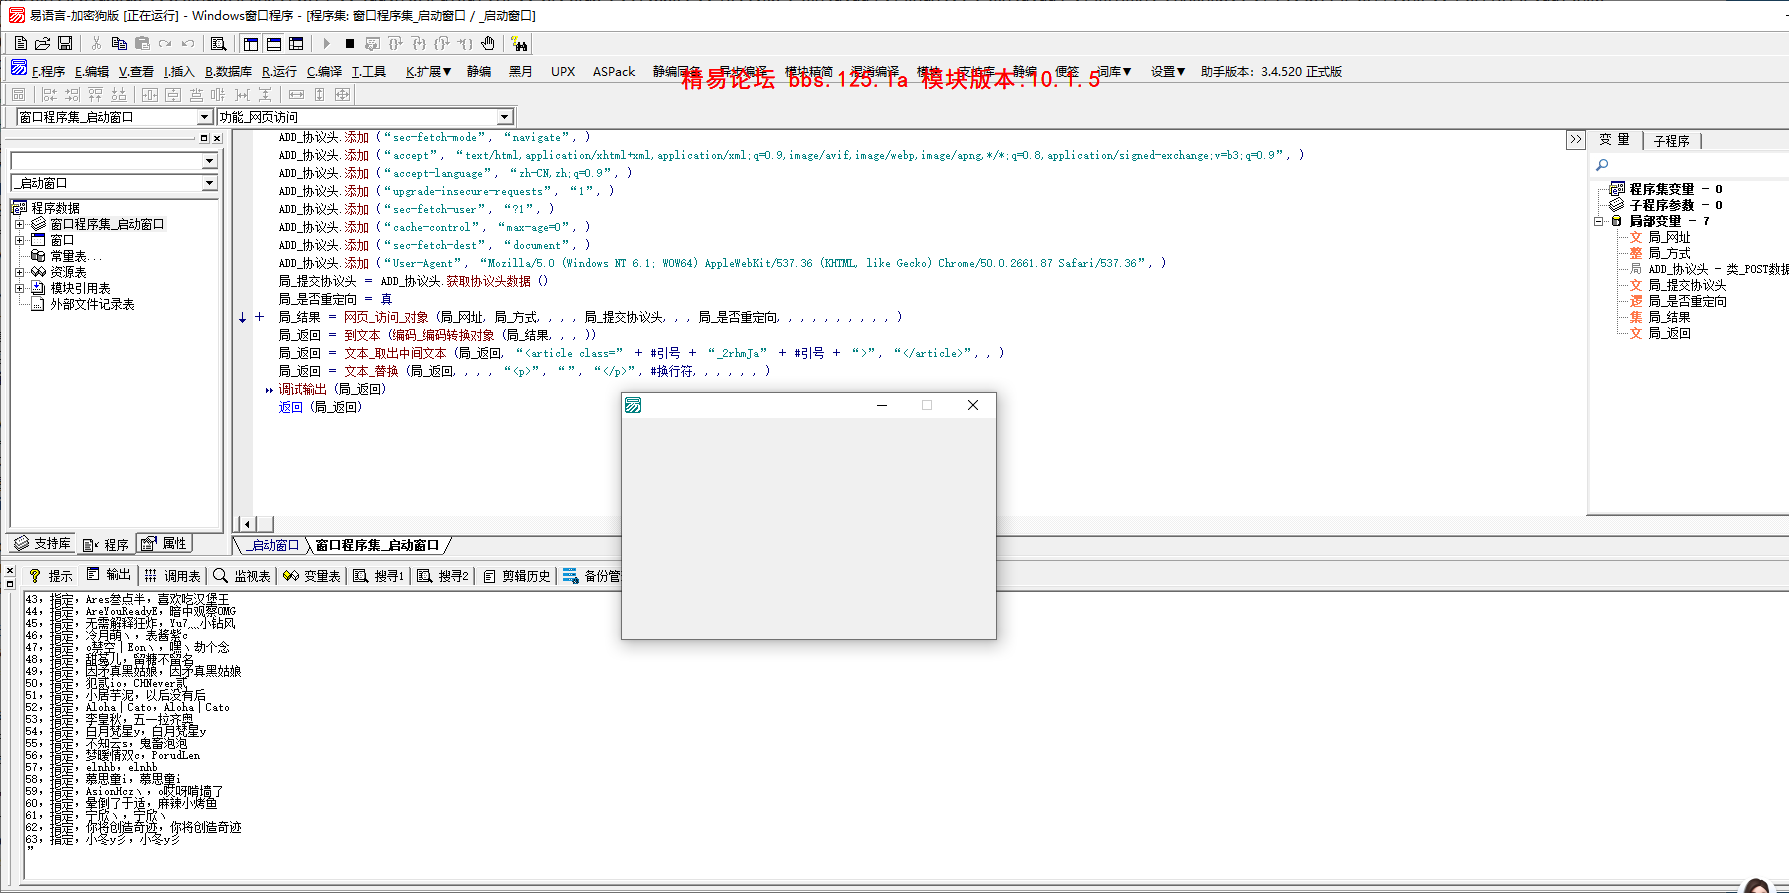Click the Paste clipboard icon
Image resolution: width=1789 pixels, height=893 pixels.
pos(142,43)
